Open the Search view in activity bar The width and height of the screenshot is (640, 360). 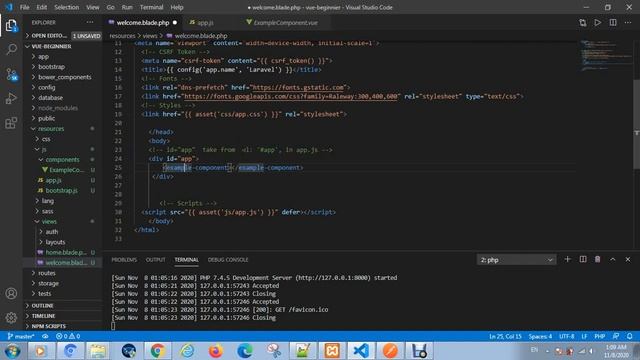pos(11,49)
